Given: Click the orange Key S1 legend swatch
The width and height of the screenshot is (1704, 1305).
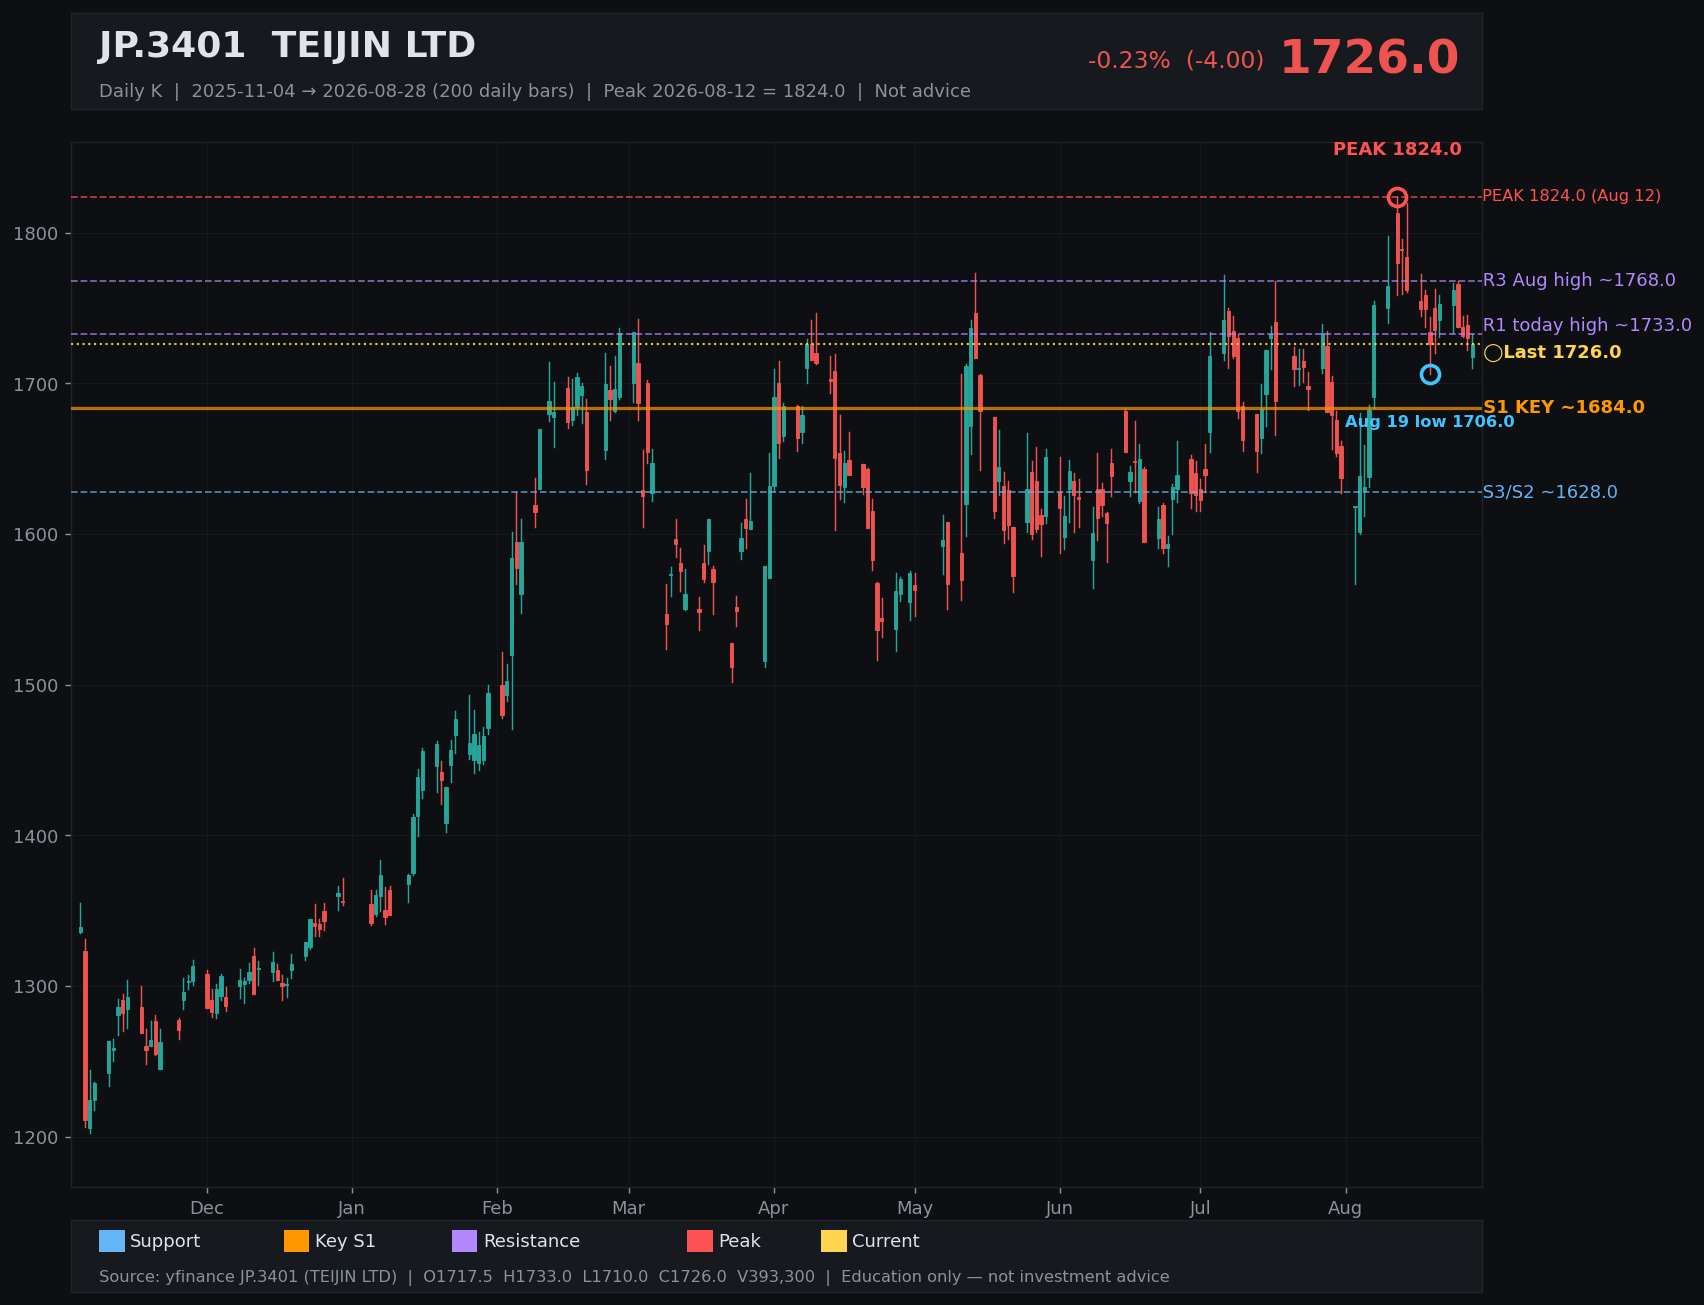Looking at the screenshot, I should pos(297,1241).
